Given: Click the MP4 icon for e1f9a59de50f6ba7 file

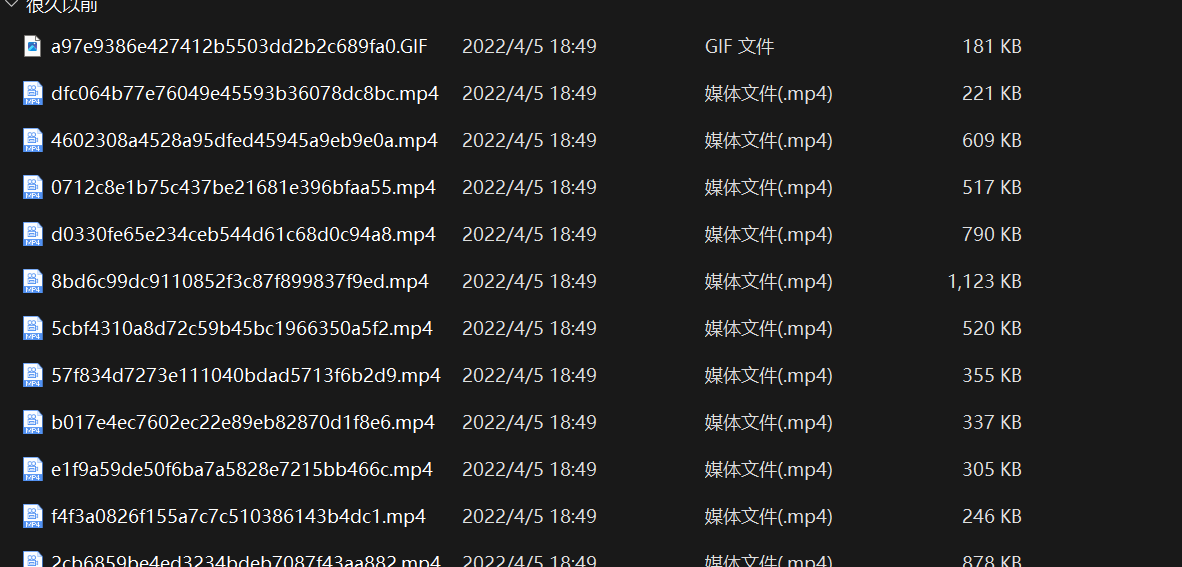Looking at the screenshot, I should (x=33, y=469).
